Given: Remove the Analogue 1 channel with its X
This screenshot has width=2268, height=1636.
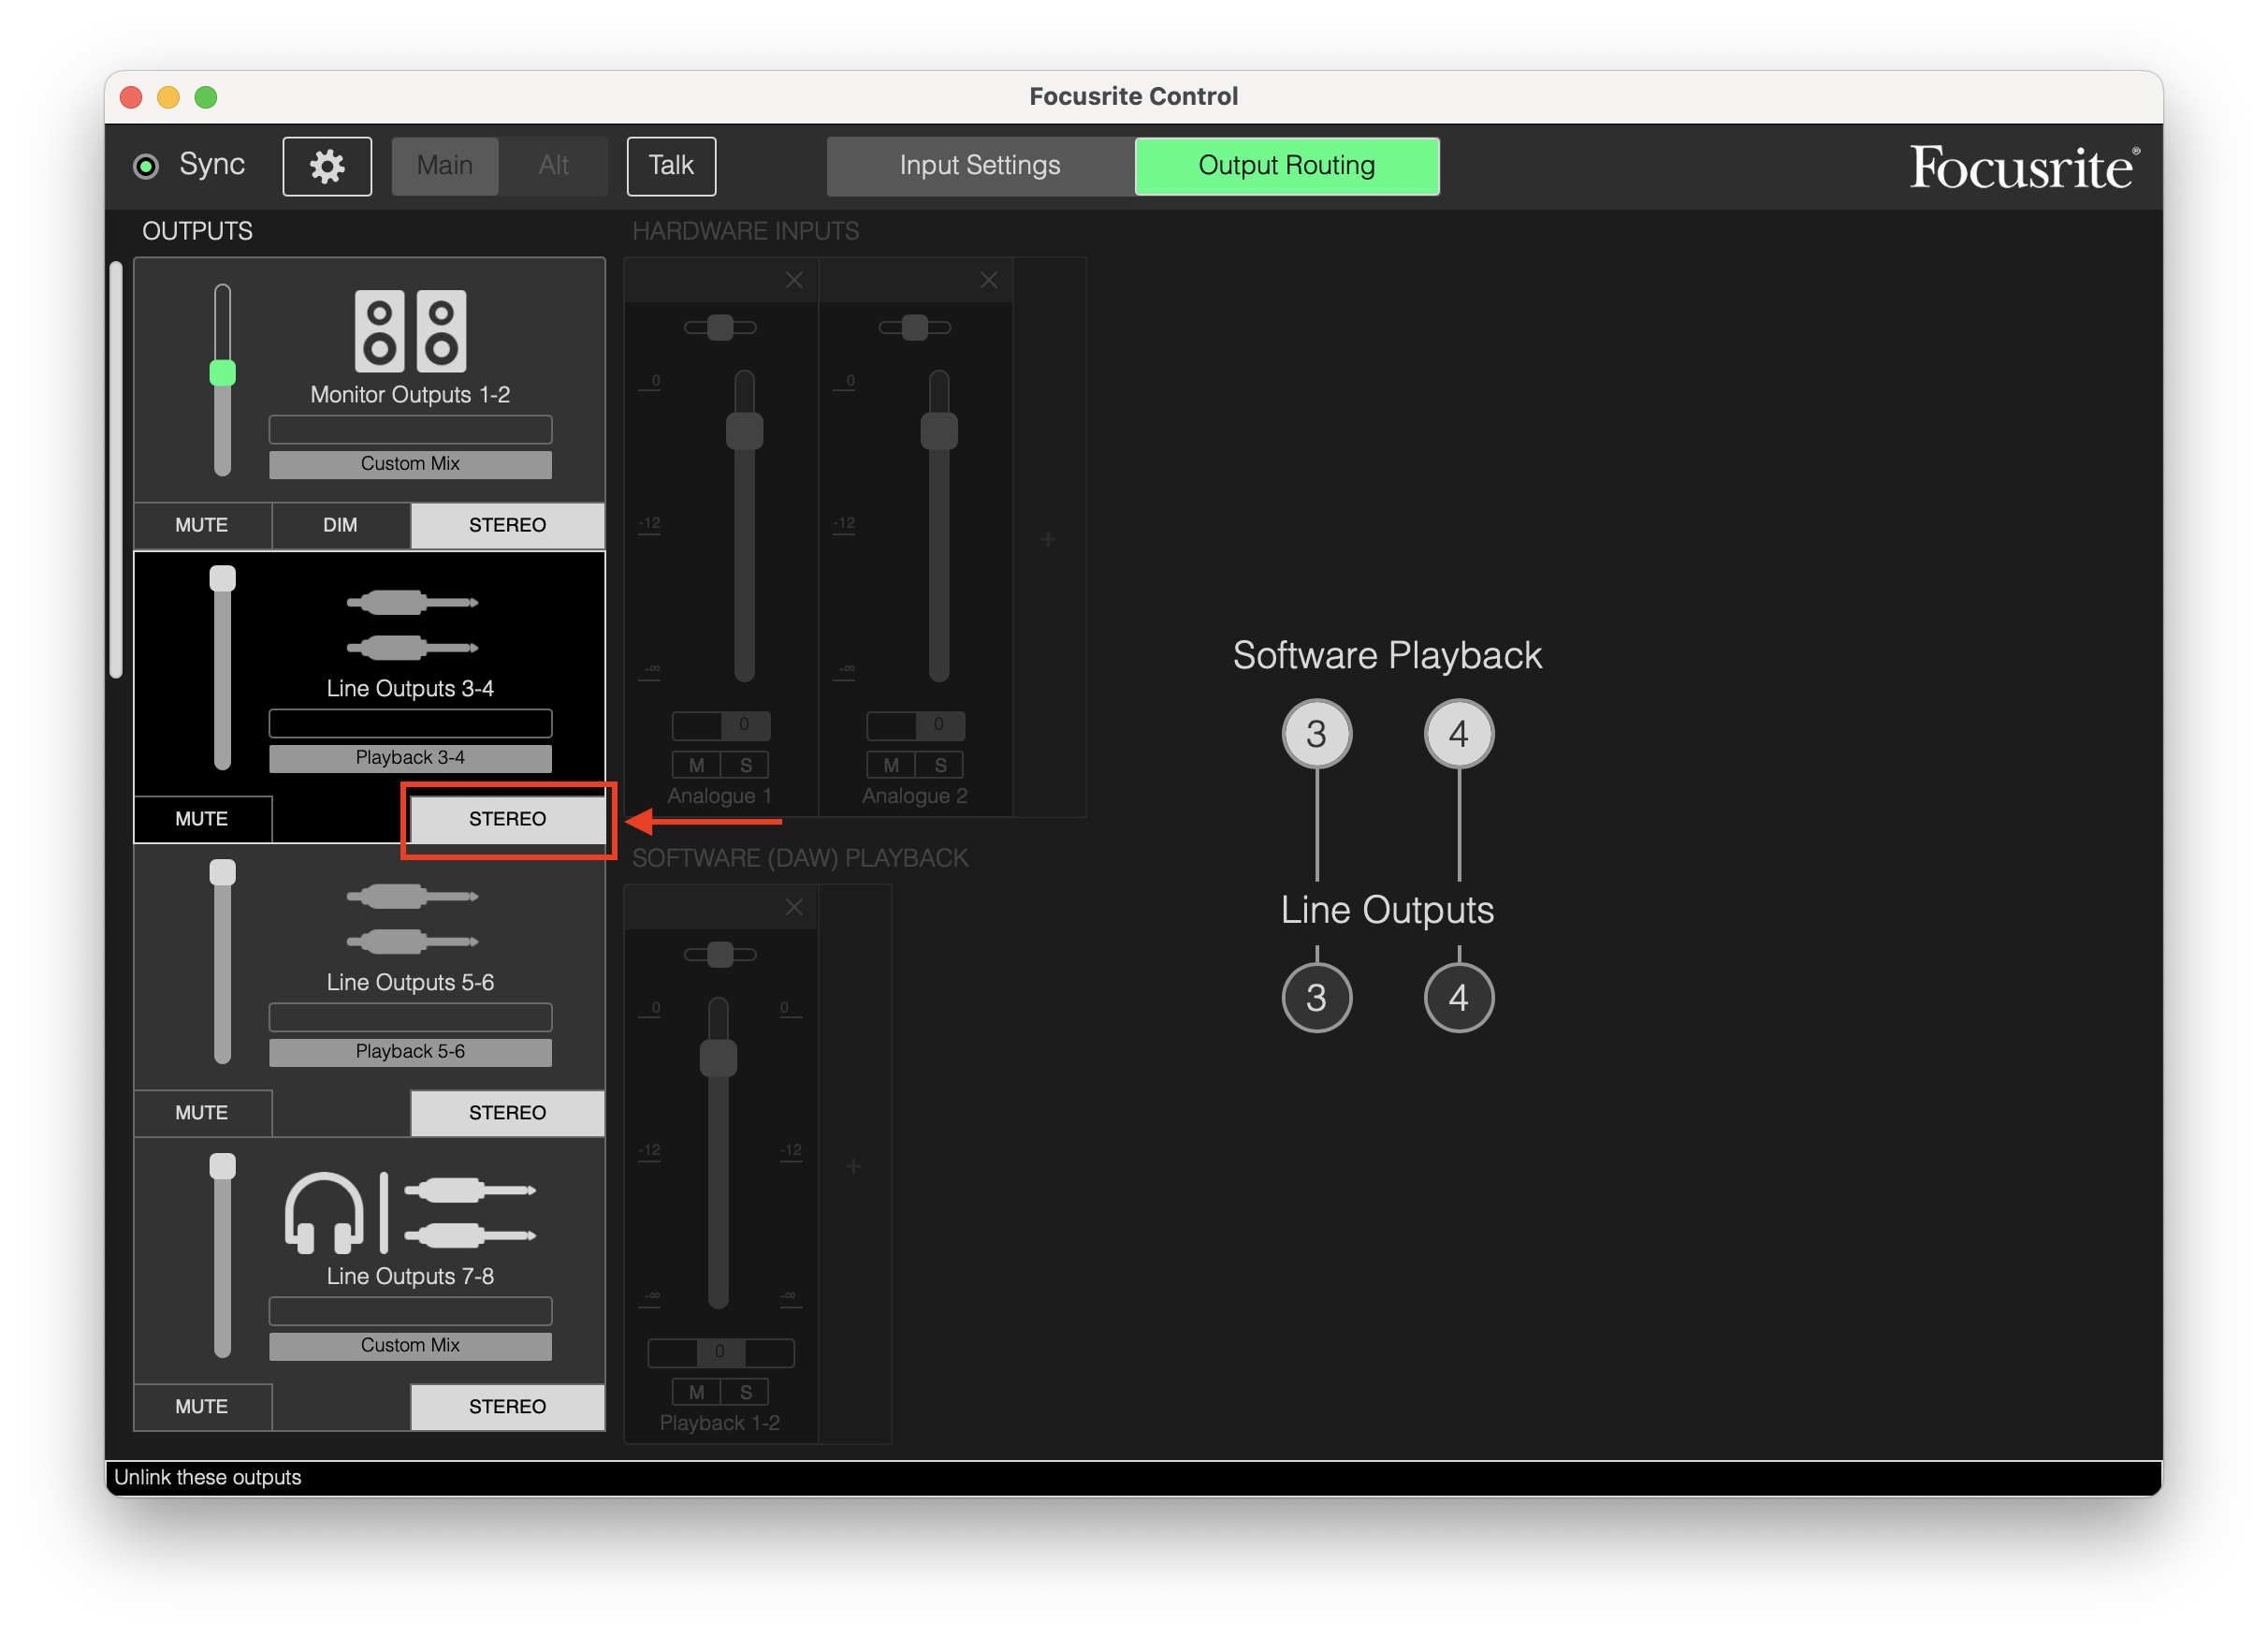Looking at the screenshot, I should 794,280.
